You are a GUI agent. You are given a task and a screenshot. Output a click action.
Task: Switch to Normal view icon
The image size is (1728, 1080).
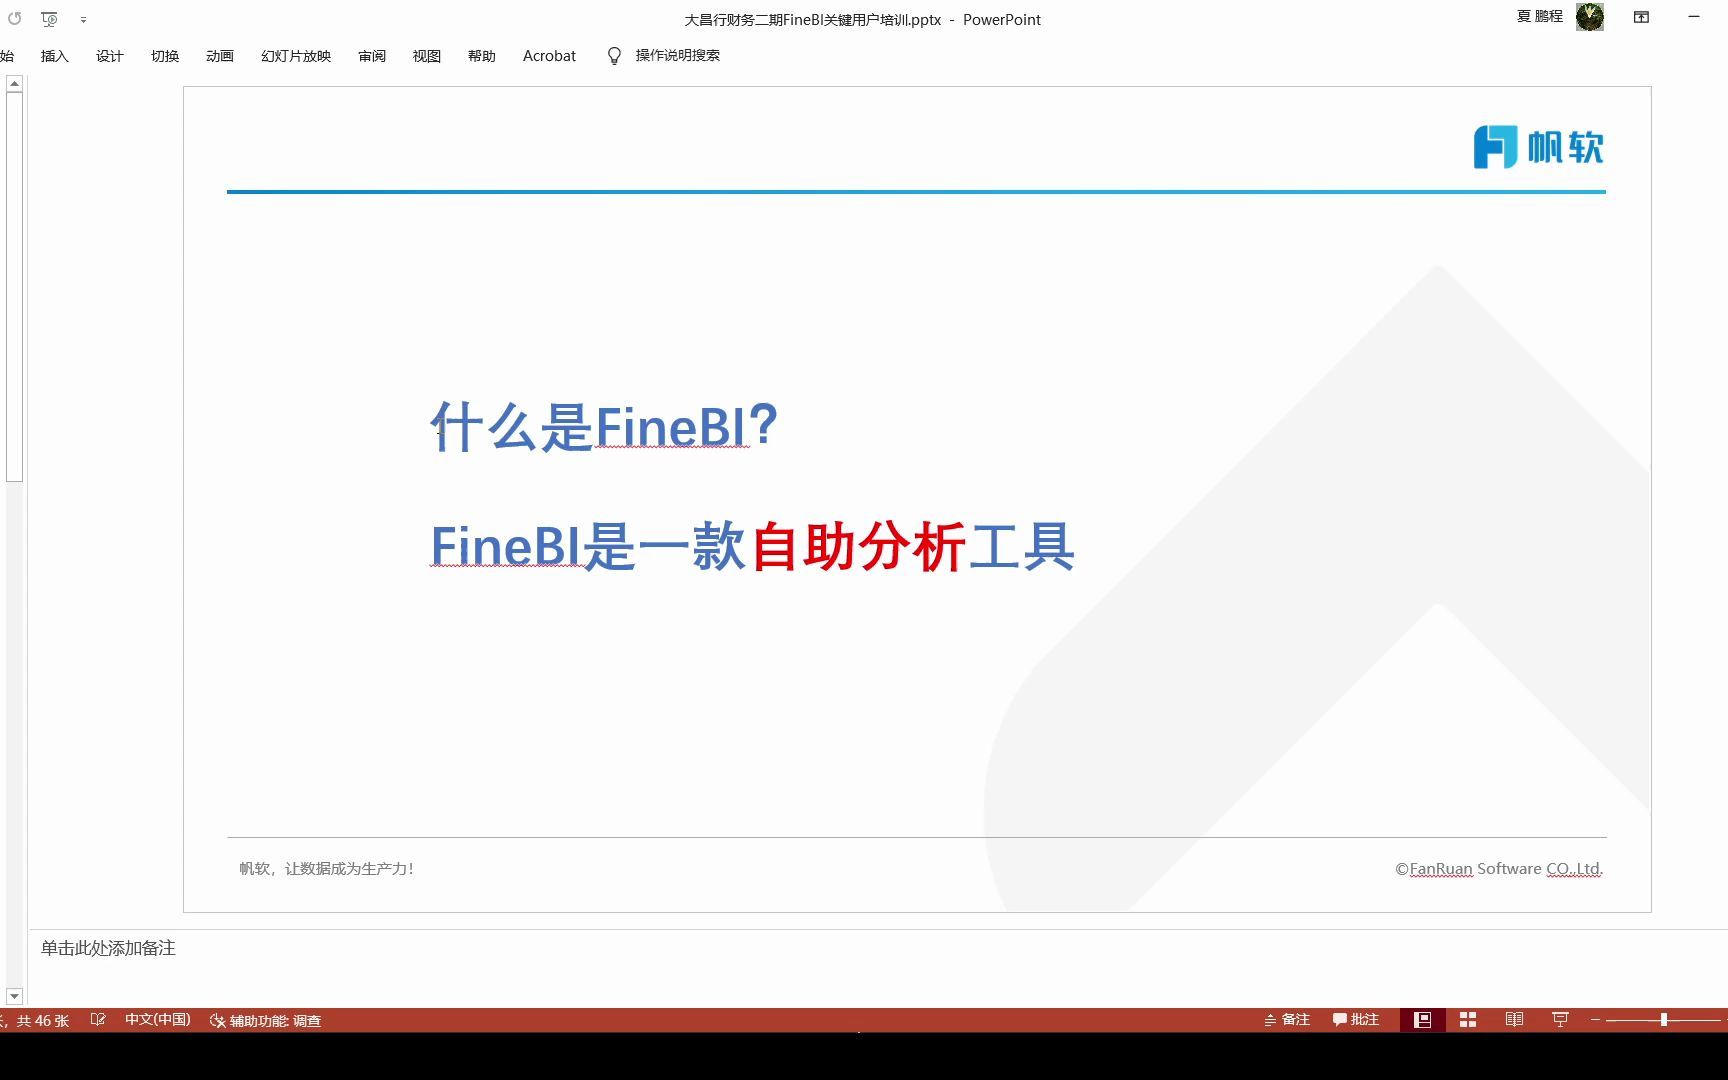pyautogui.click(x=1422, y=1020)
